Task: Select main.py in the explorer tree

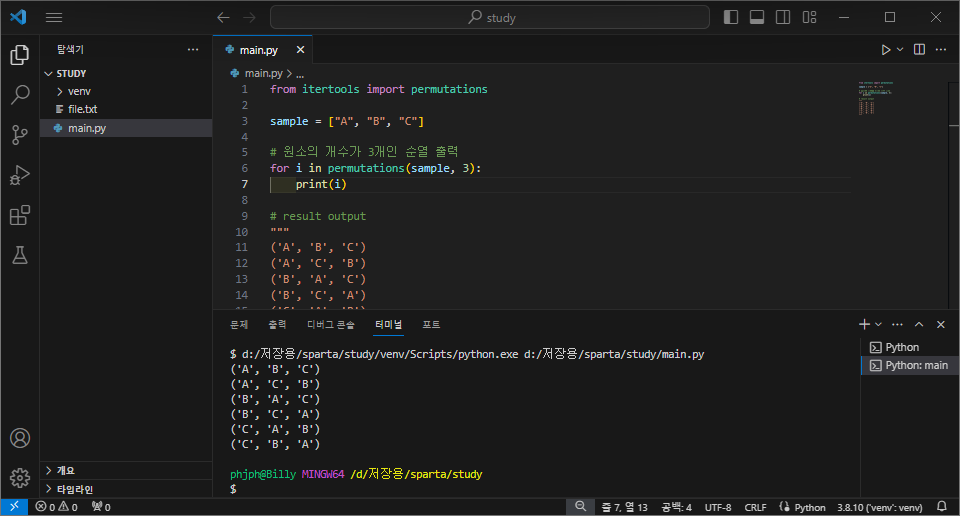Action: click(126, 128)
